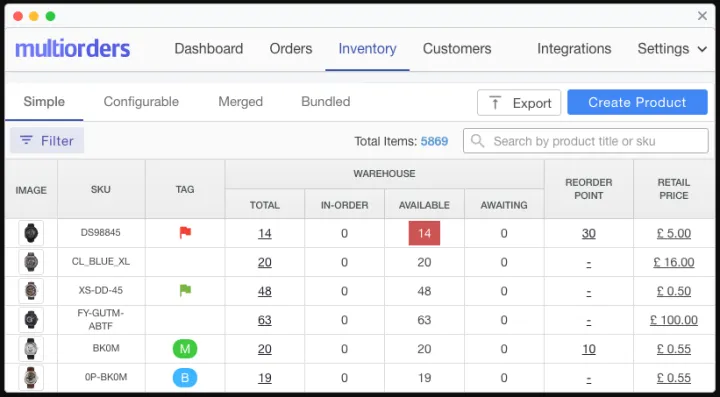Focus the product title or sku search field
The width and height of the screenshot is (720, 397).
(x=586, y=140)
